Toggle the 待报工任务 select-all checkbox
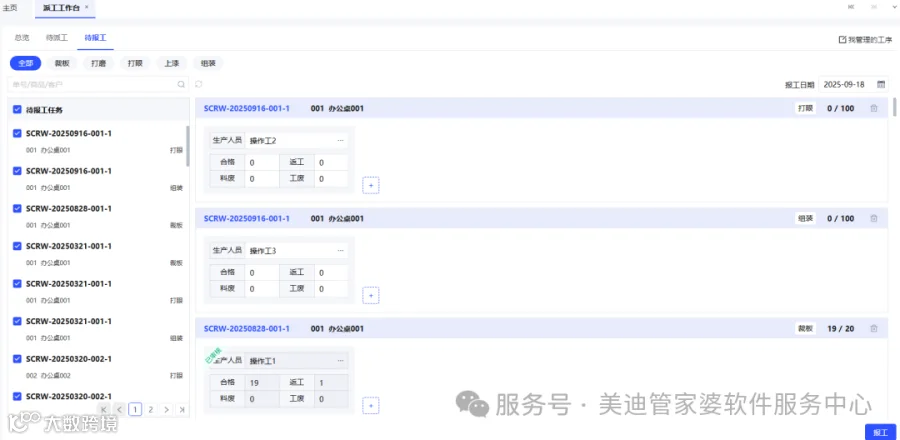The height and width of the screenshot is (440, 900). tap(17, 110)
